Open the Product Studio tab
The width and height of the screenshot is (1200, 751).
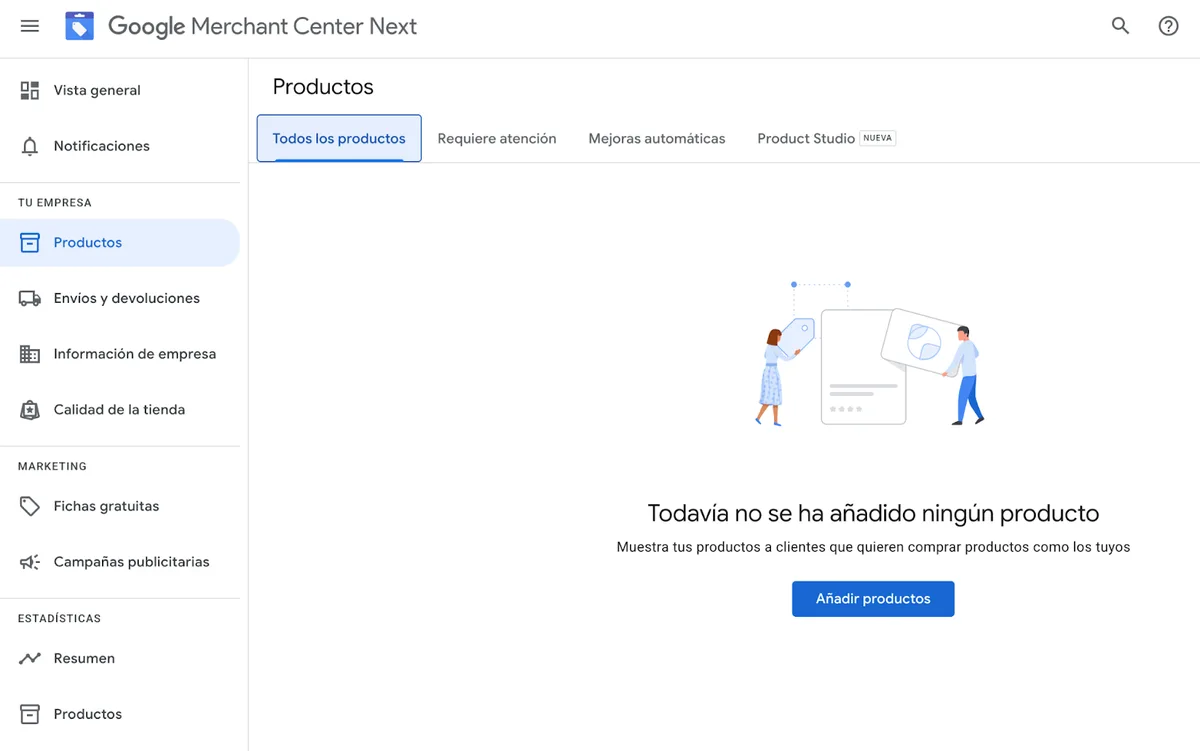806,138
